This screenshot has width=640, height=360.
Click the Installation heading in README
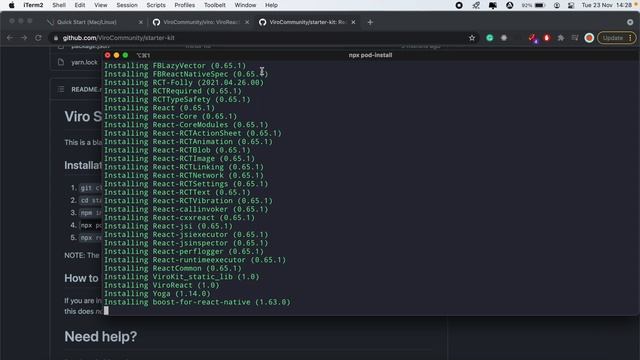click(83, 165)
